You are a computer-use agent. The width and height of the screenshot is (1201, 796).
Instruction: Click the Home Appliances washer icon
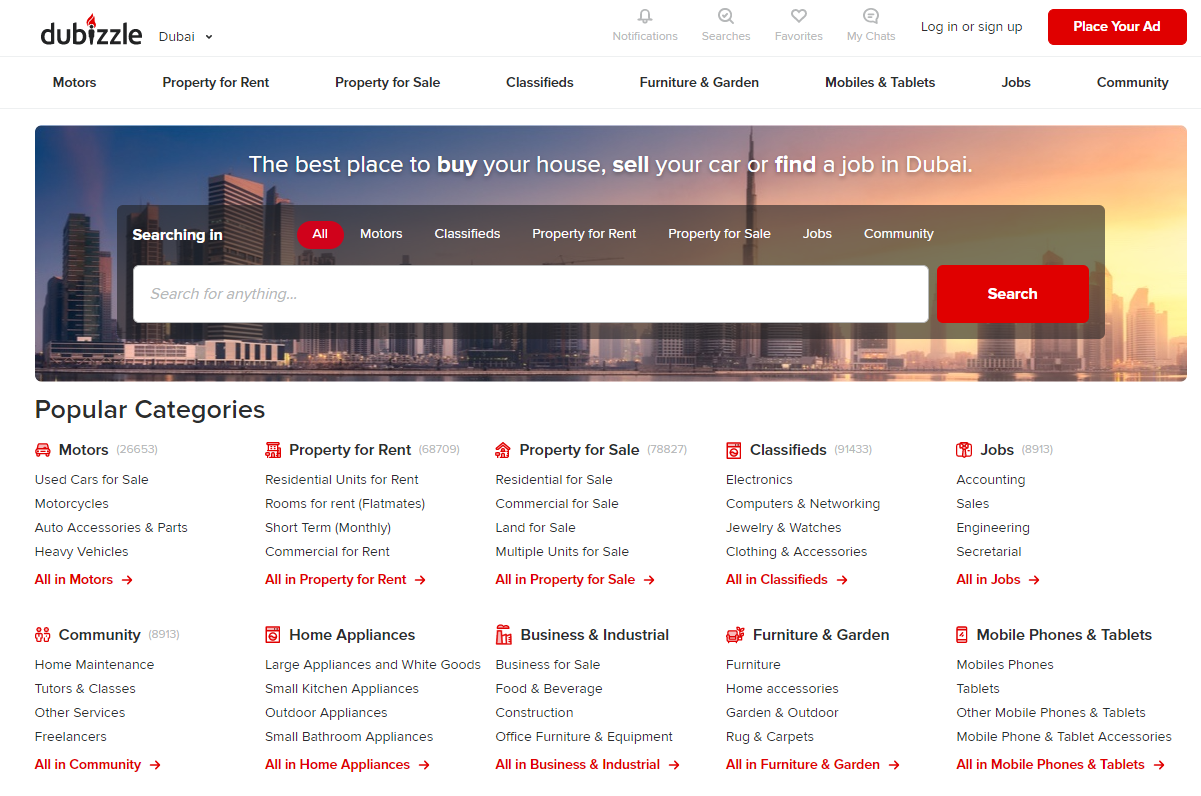pos(273,635)
